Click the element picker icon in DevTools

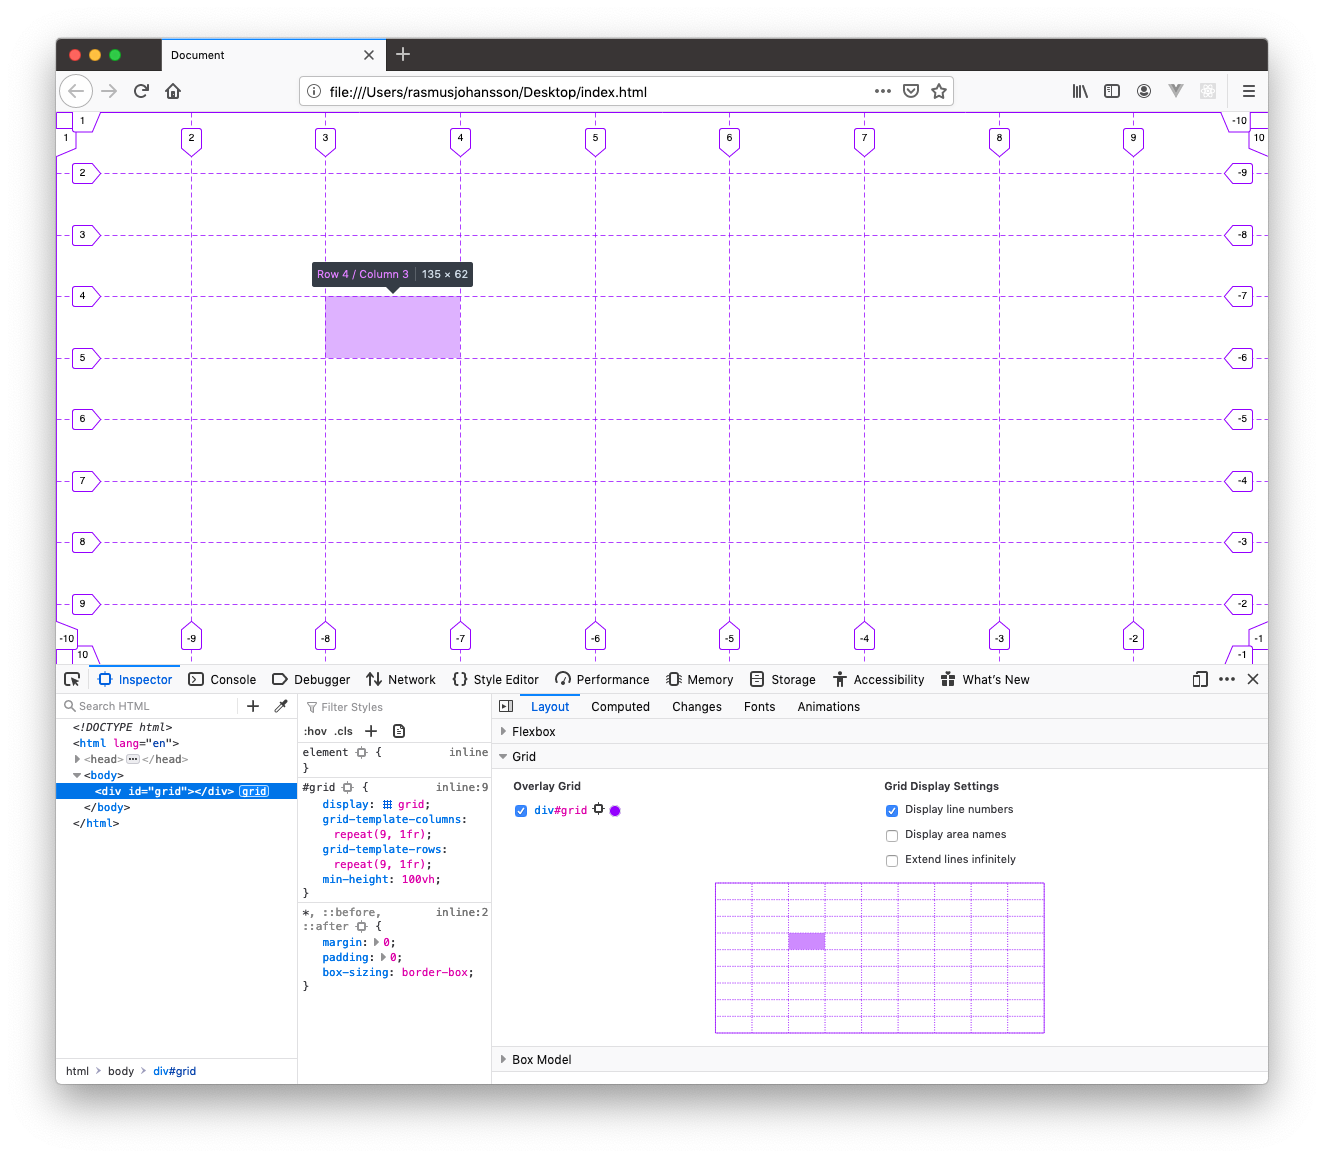[72, 680]
